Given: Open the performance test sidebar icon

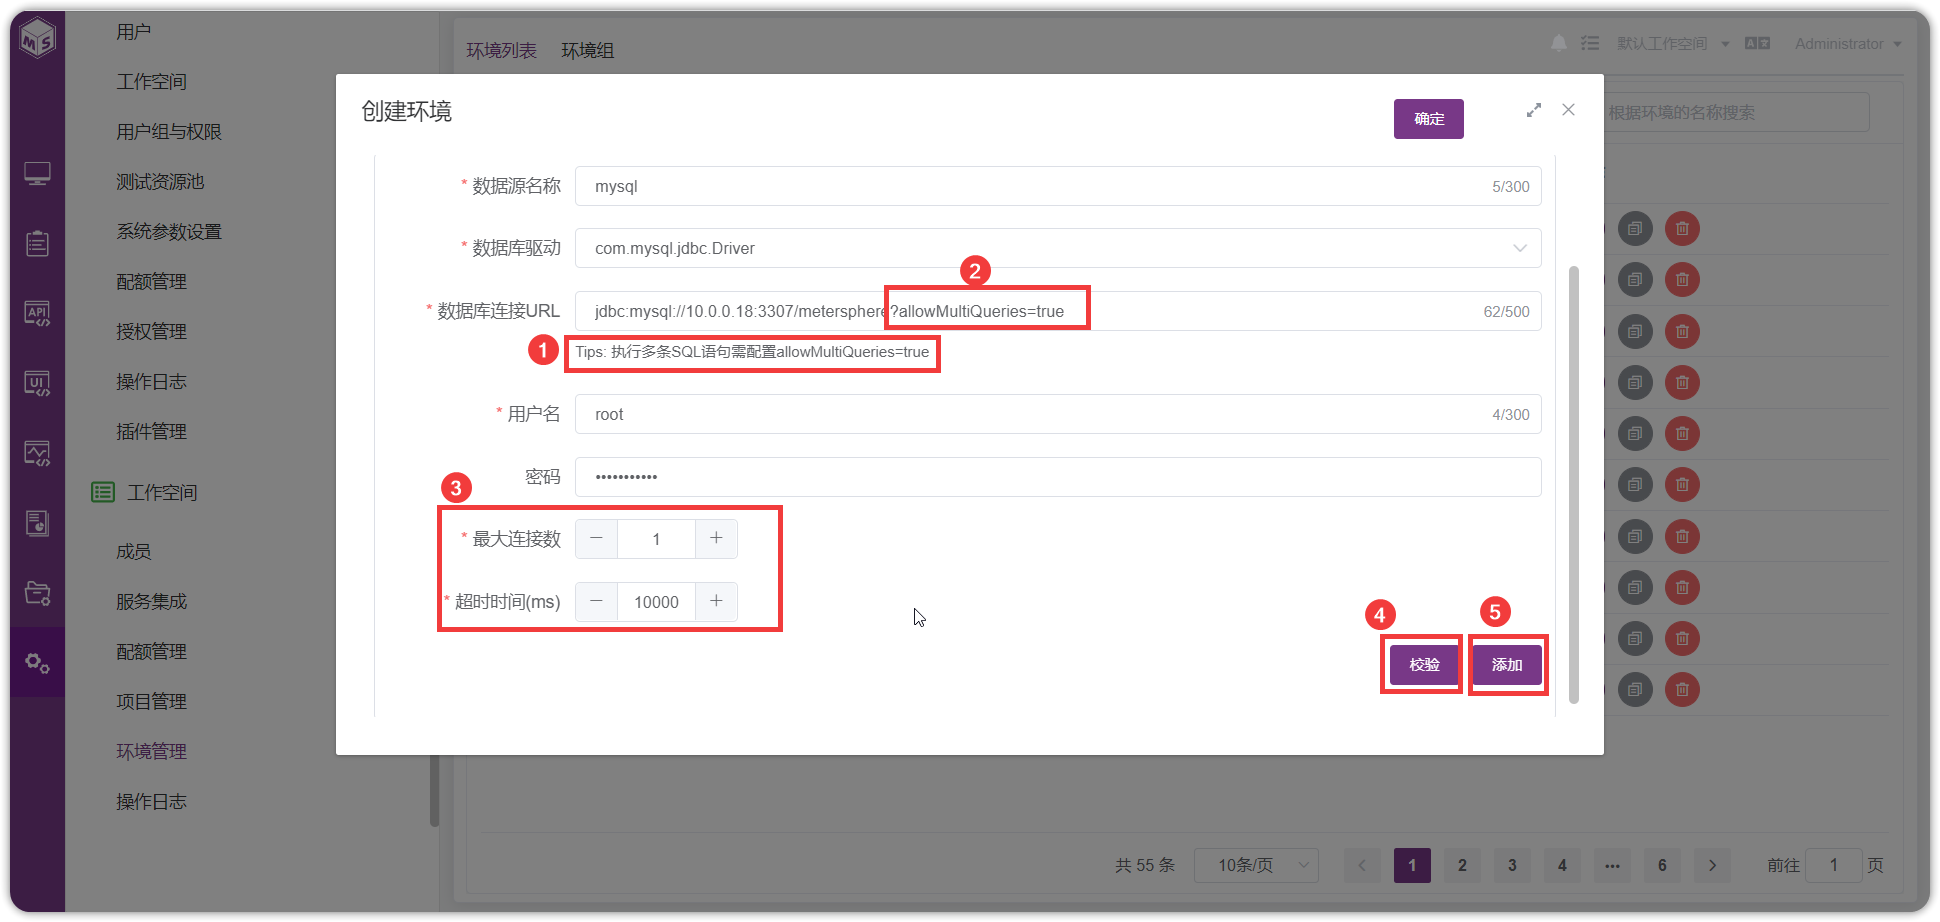Looking at the screenshot, I should click(x=37, y=454).
